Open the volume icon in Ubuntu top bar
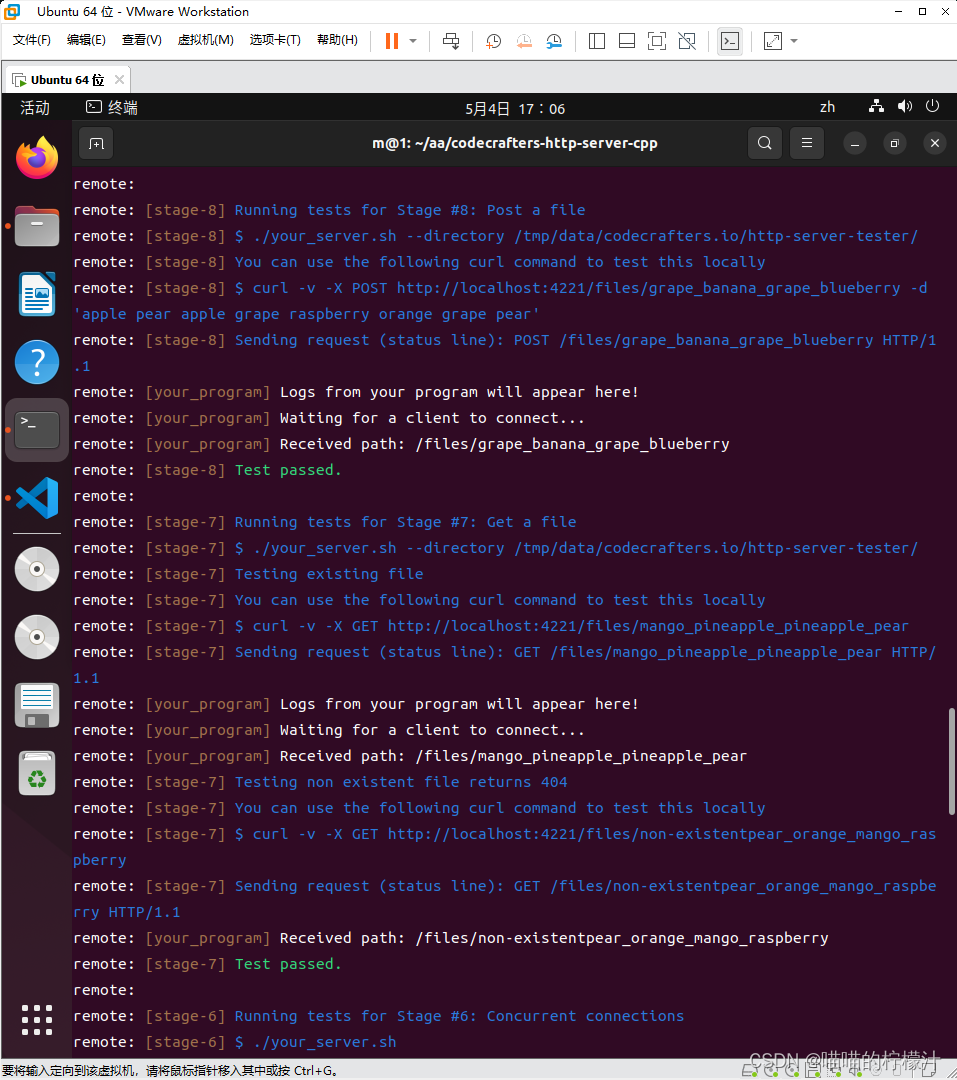Viewport: 957px width, 1080px height. pos(905,106)
